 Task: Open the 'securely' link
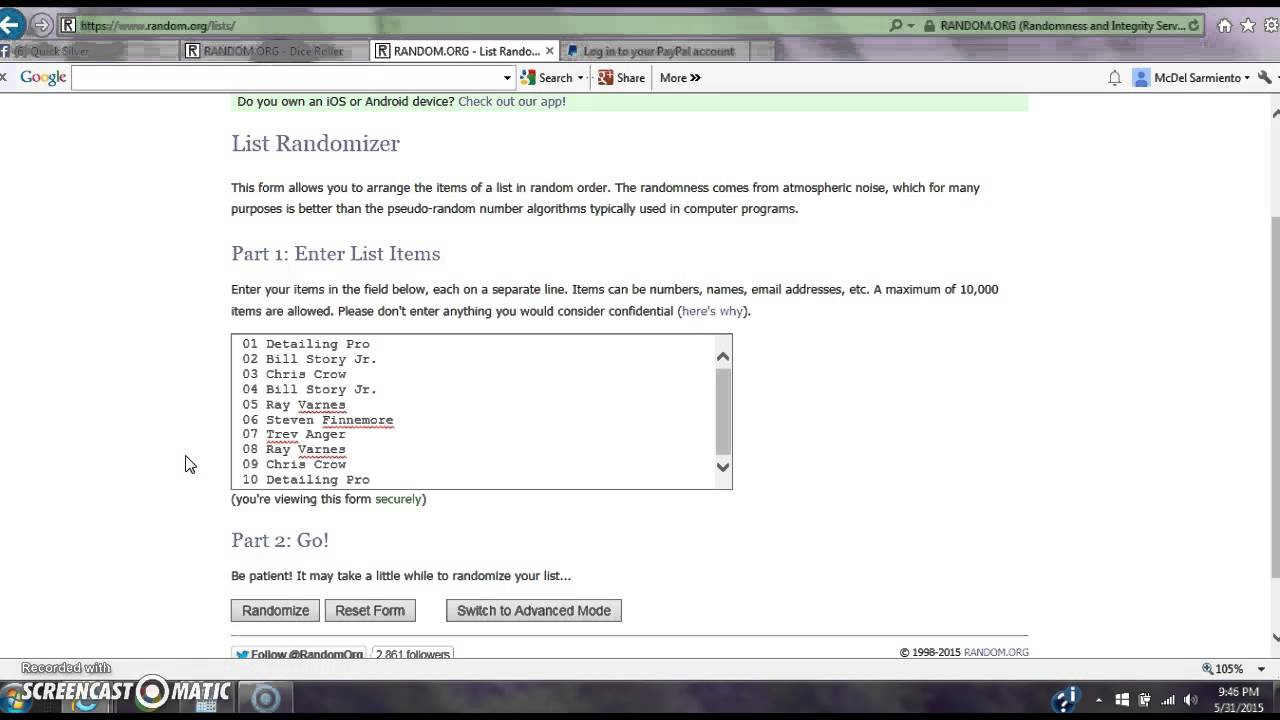coord(398,499)
